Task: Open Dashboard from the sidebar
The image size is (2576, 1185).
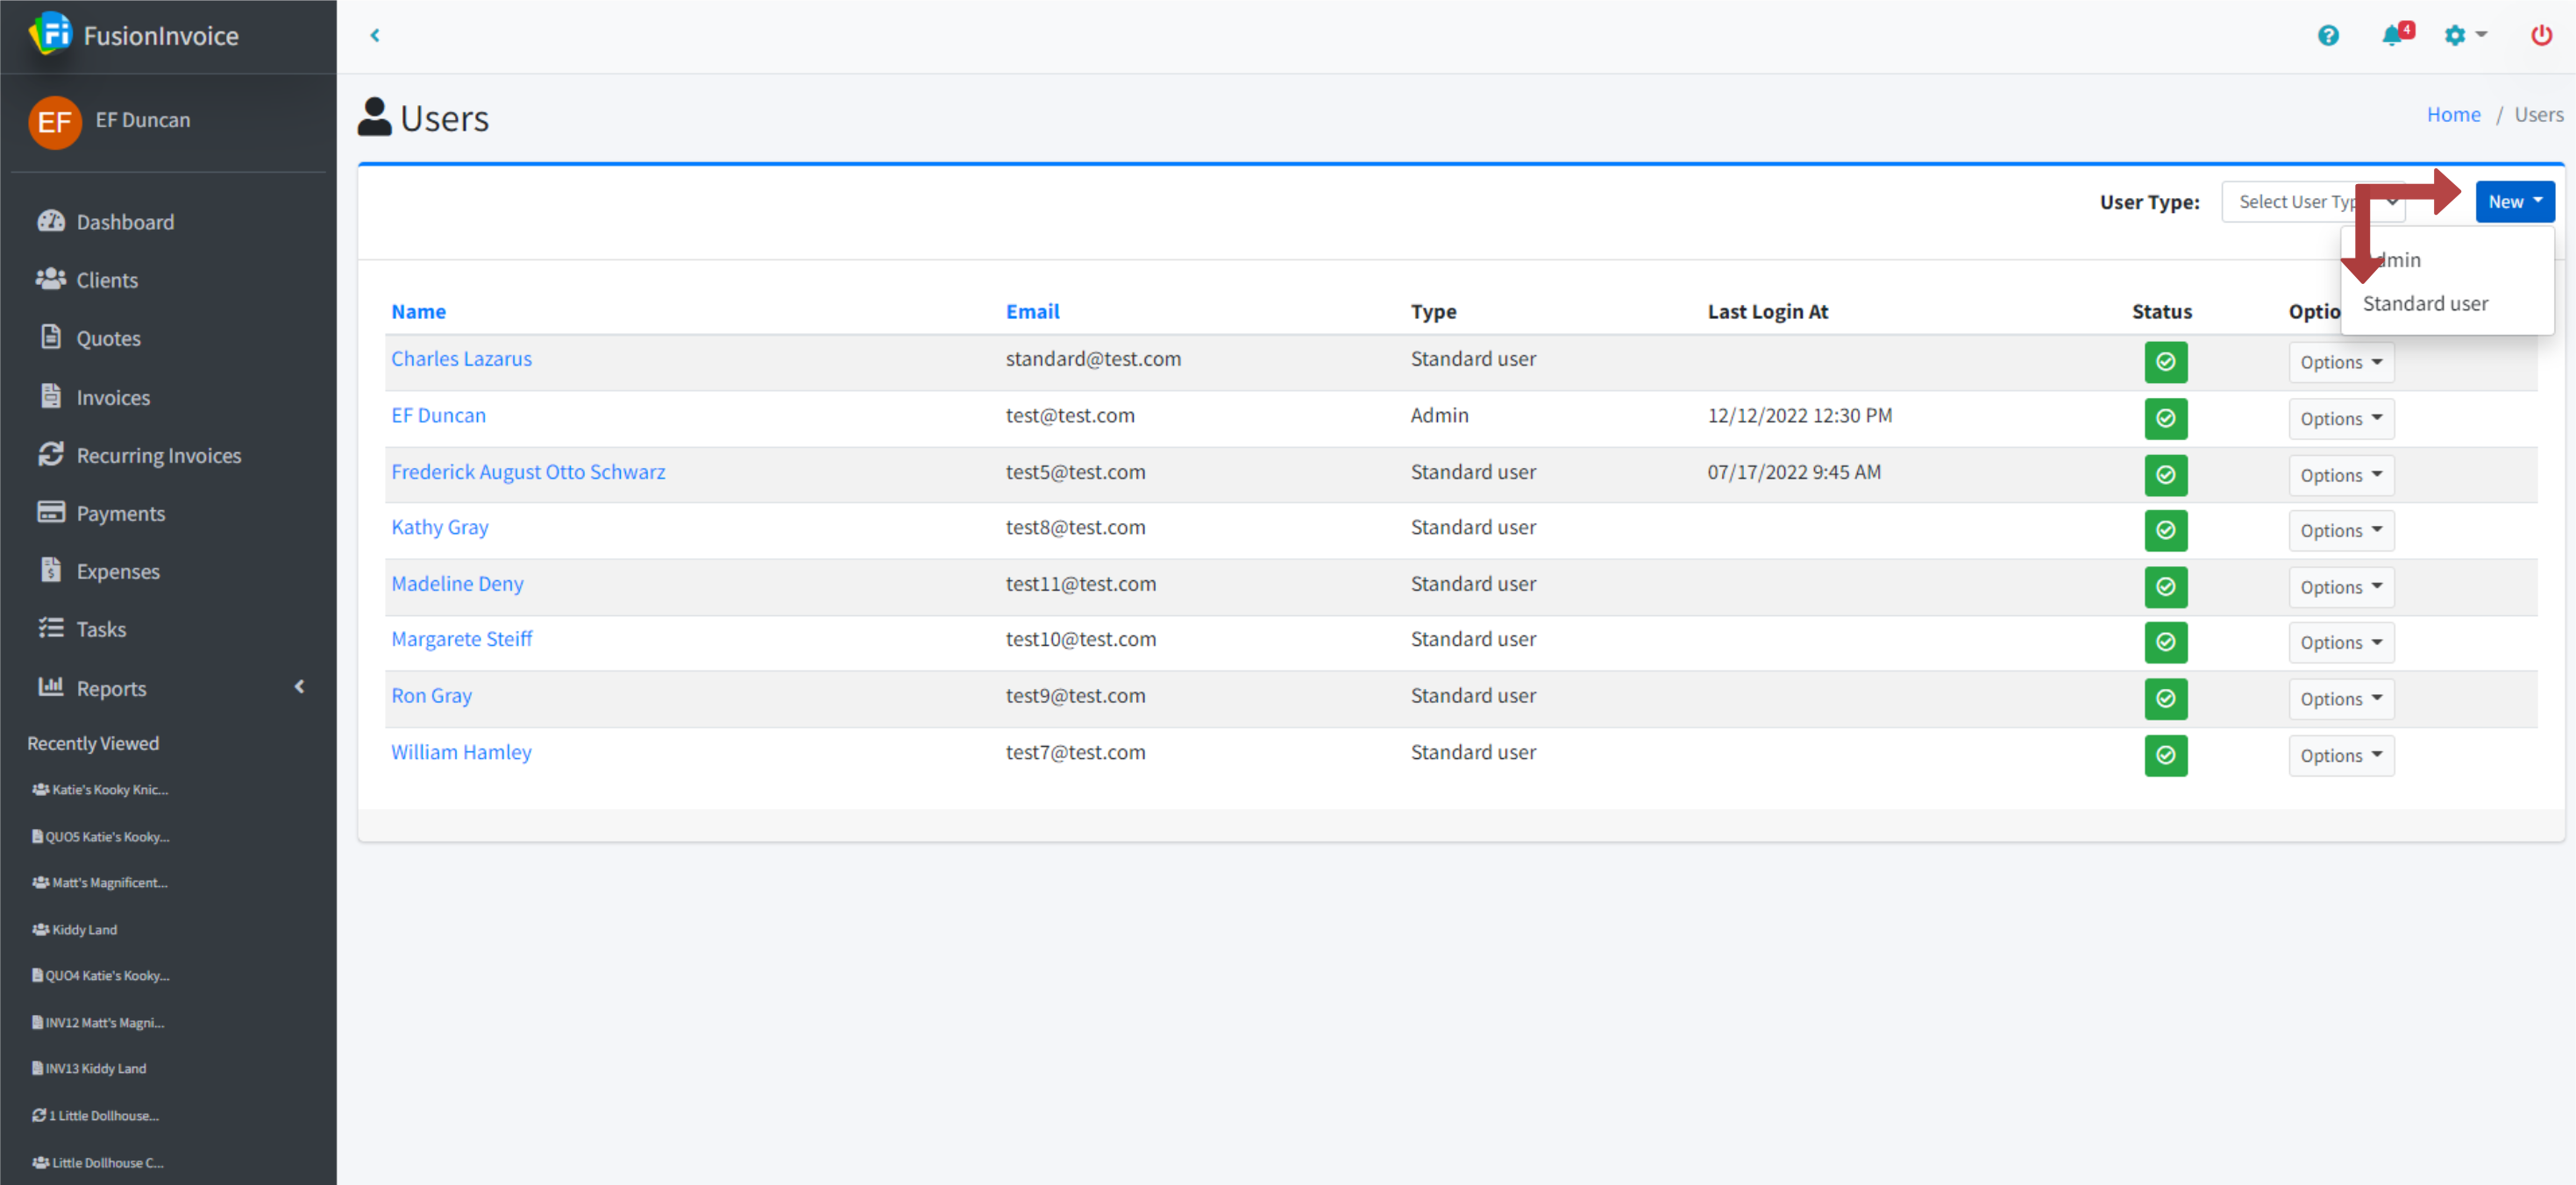Action: point(125,222)
